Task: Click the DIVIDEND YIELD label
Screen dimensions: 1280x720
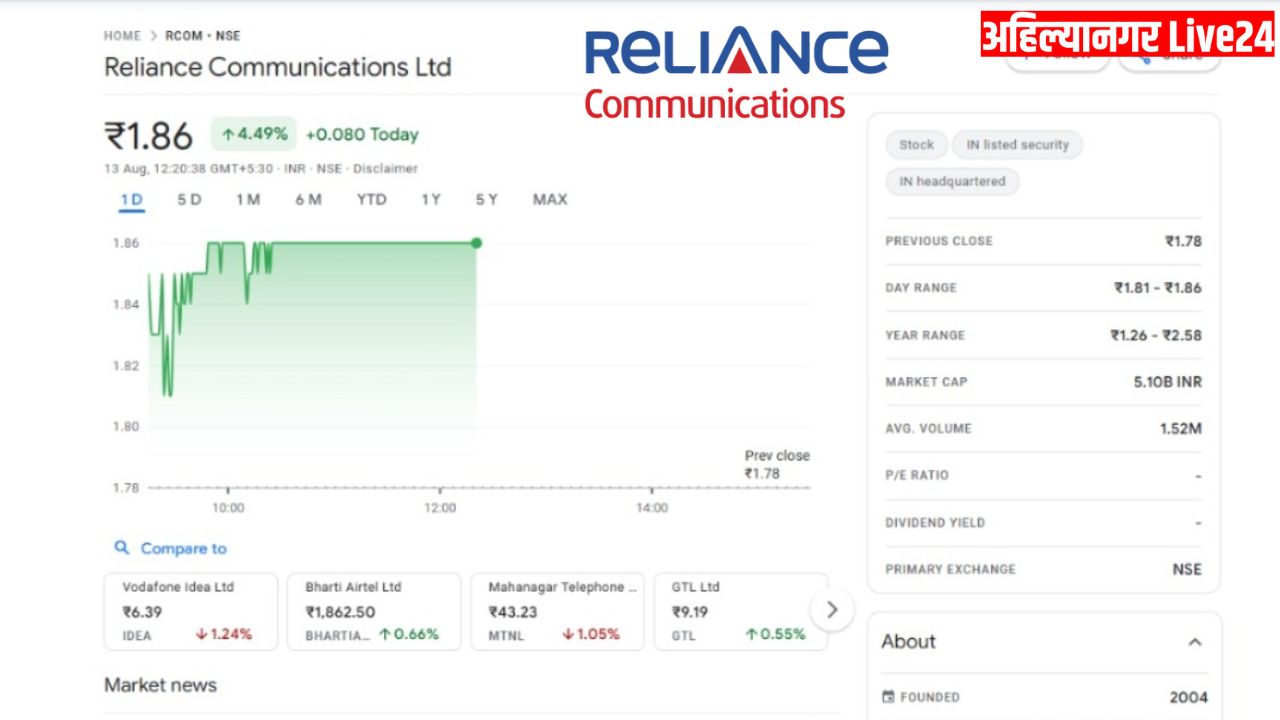Action: (x=935, y=523)
